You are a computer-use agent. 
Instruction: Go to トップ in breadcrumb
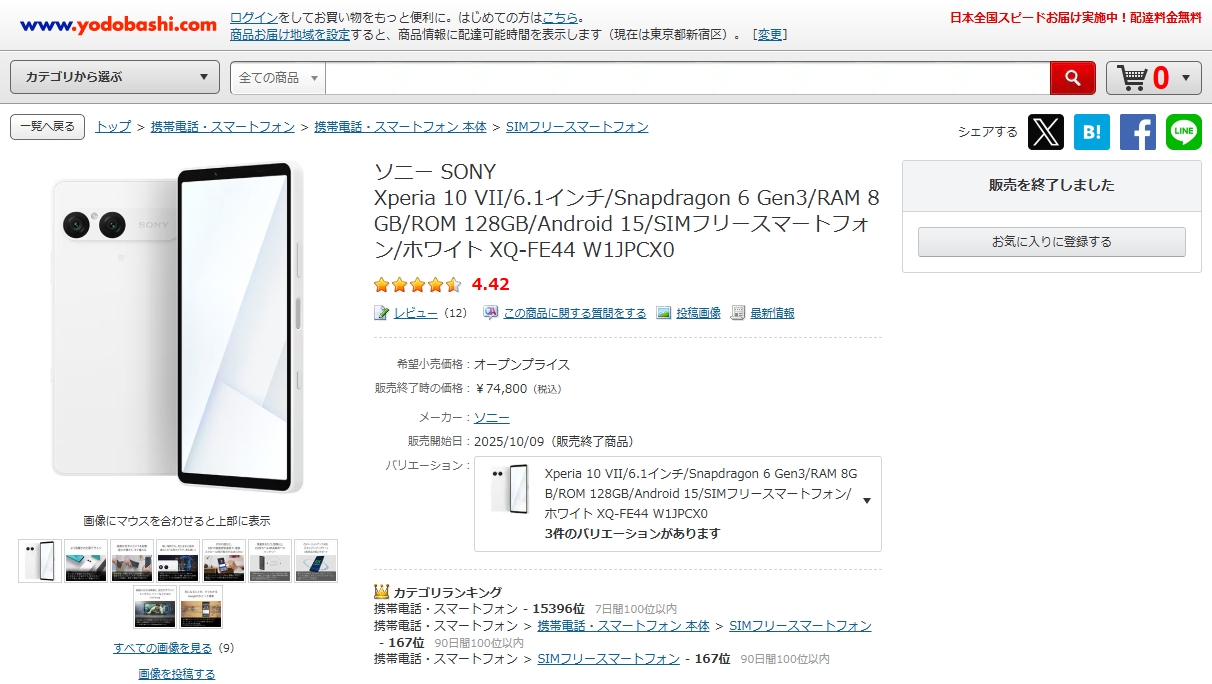[113, 127]
